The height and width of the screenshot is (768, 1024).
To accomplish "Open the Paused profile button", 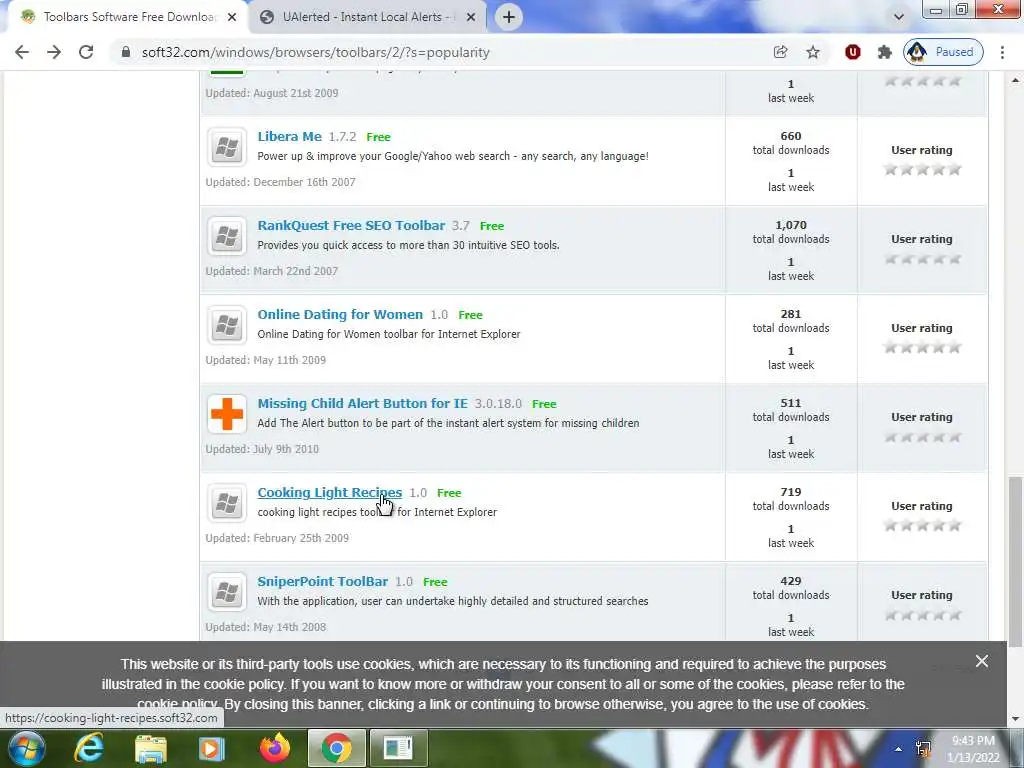I will (x=943, y=52).
